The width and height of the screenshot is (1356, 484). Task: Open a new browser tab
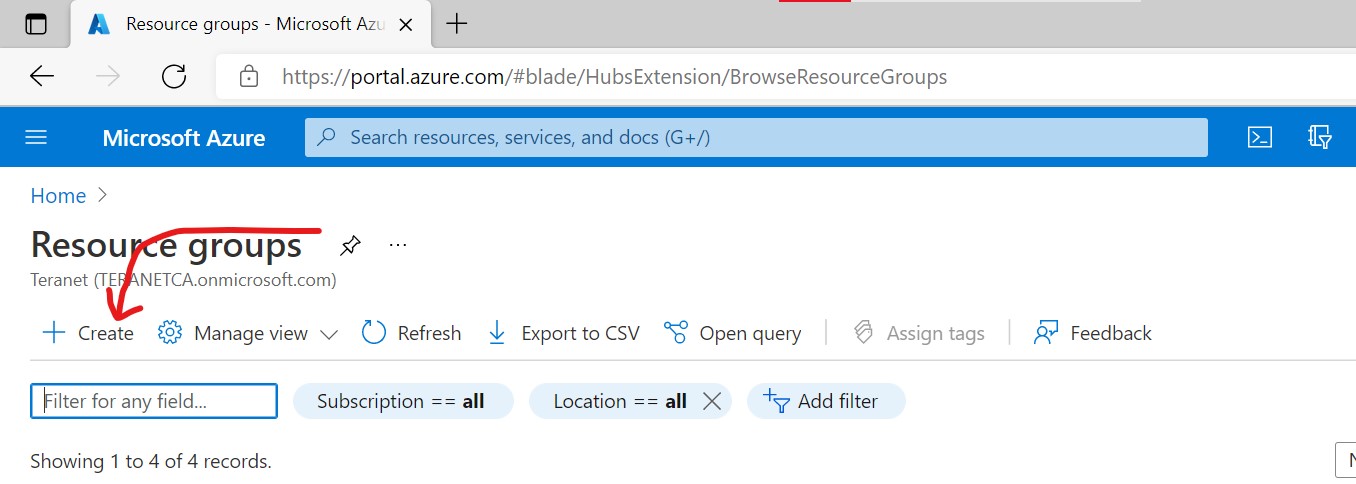[456, 24]
